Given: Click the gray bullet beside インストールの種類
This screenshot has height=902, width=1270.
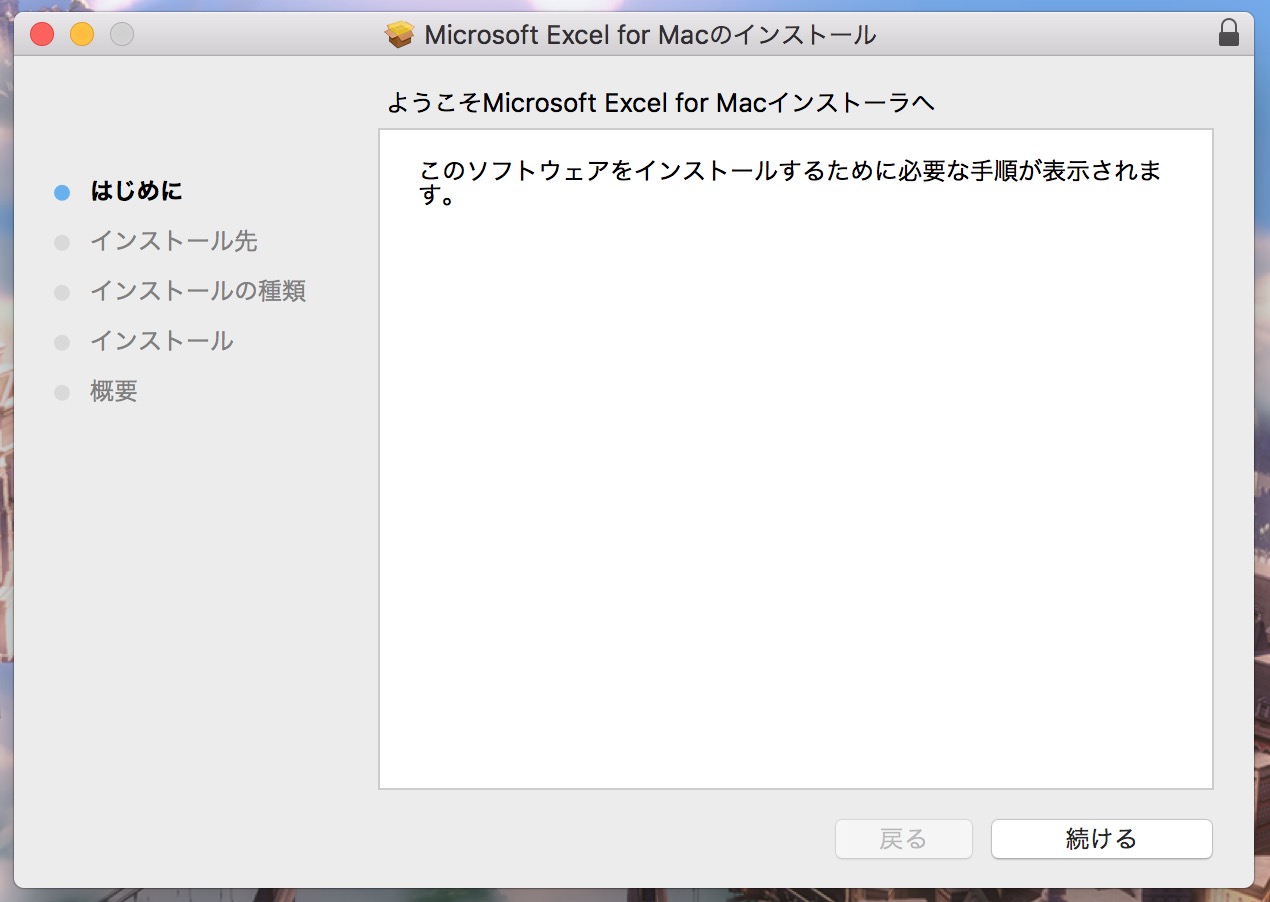Looking at the screenshot, I should click(x=62, y=292).
